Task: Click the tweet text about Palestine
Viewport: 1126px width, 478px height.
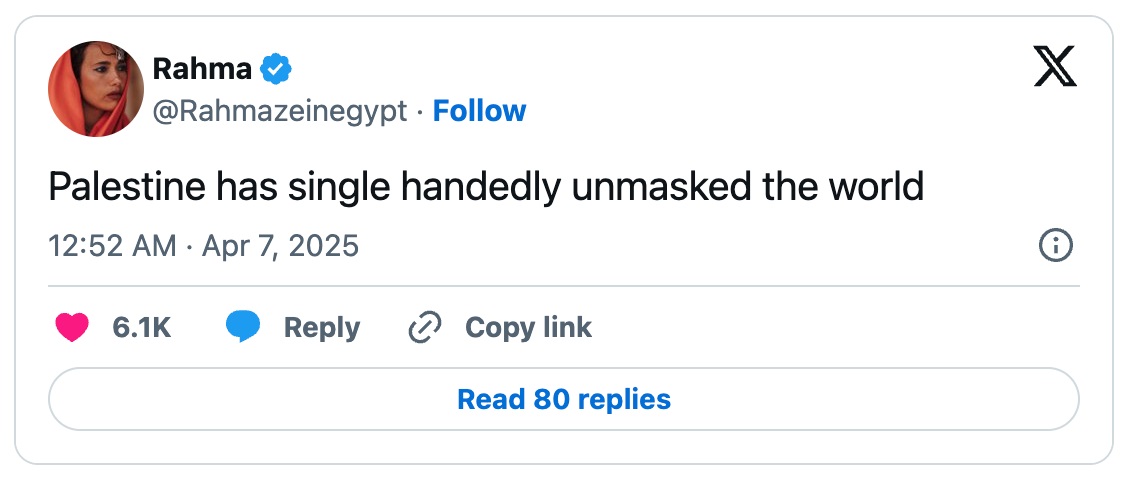Action: pos(486,188)
